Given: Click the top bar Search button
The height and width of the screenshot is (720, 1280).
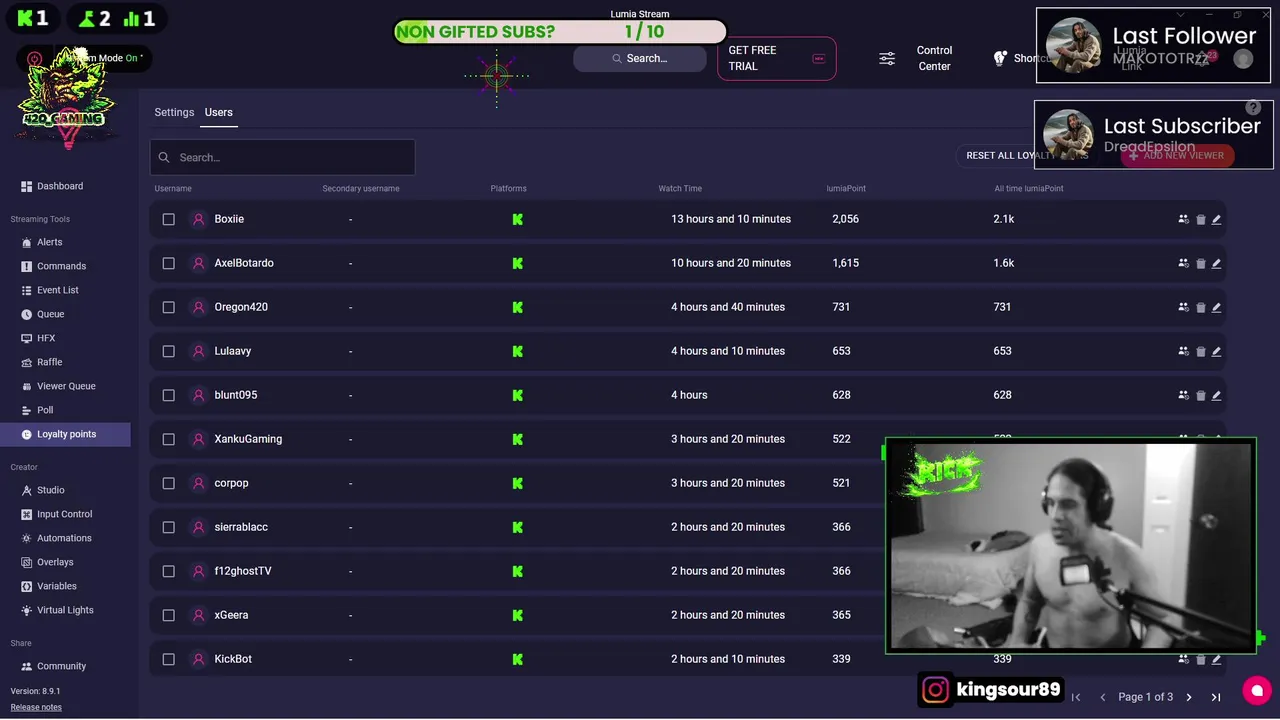Looking at the screenshot, I should (x=640, y=58).
